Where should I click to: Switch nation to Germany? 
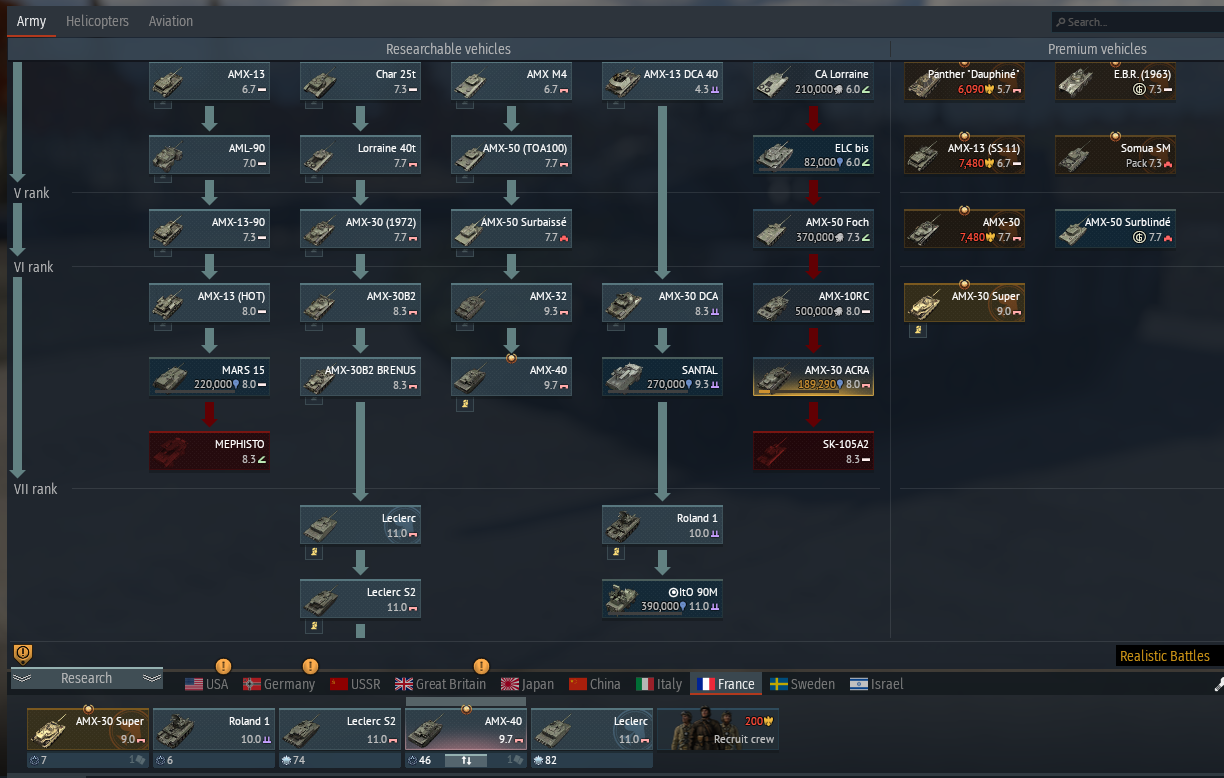click(279, 684)
